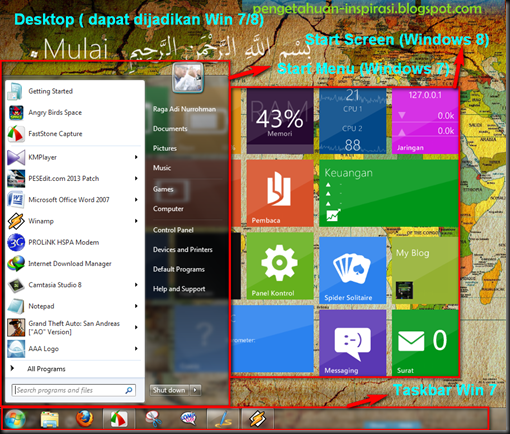Open Games from Start Menu
Viewport: 510px width, 434px height.
pyautogui.click(x=163, y=189)
